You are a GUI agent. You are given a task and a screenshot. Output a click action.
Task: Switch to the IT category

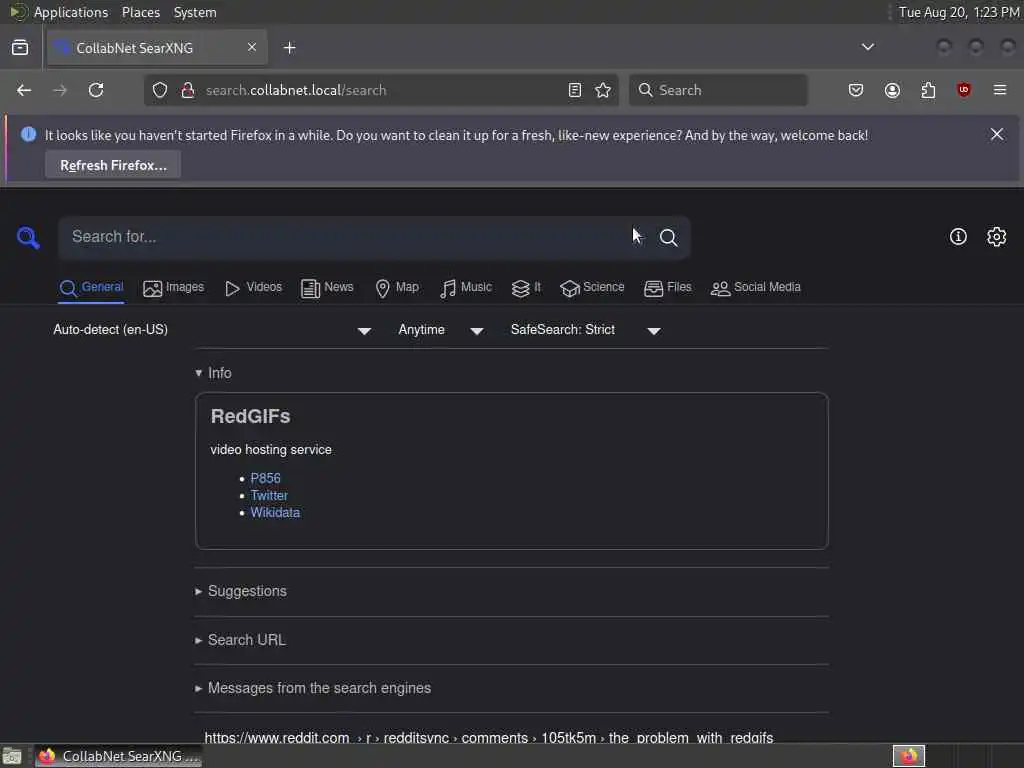pyautogui.click(x=526, y=287)
